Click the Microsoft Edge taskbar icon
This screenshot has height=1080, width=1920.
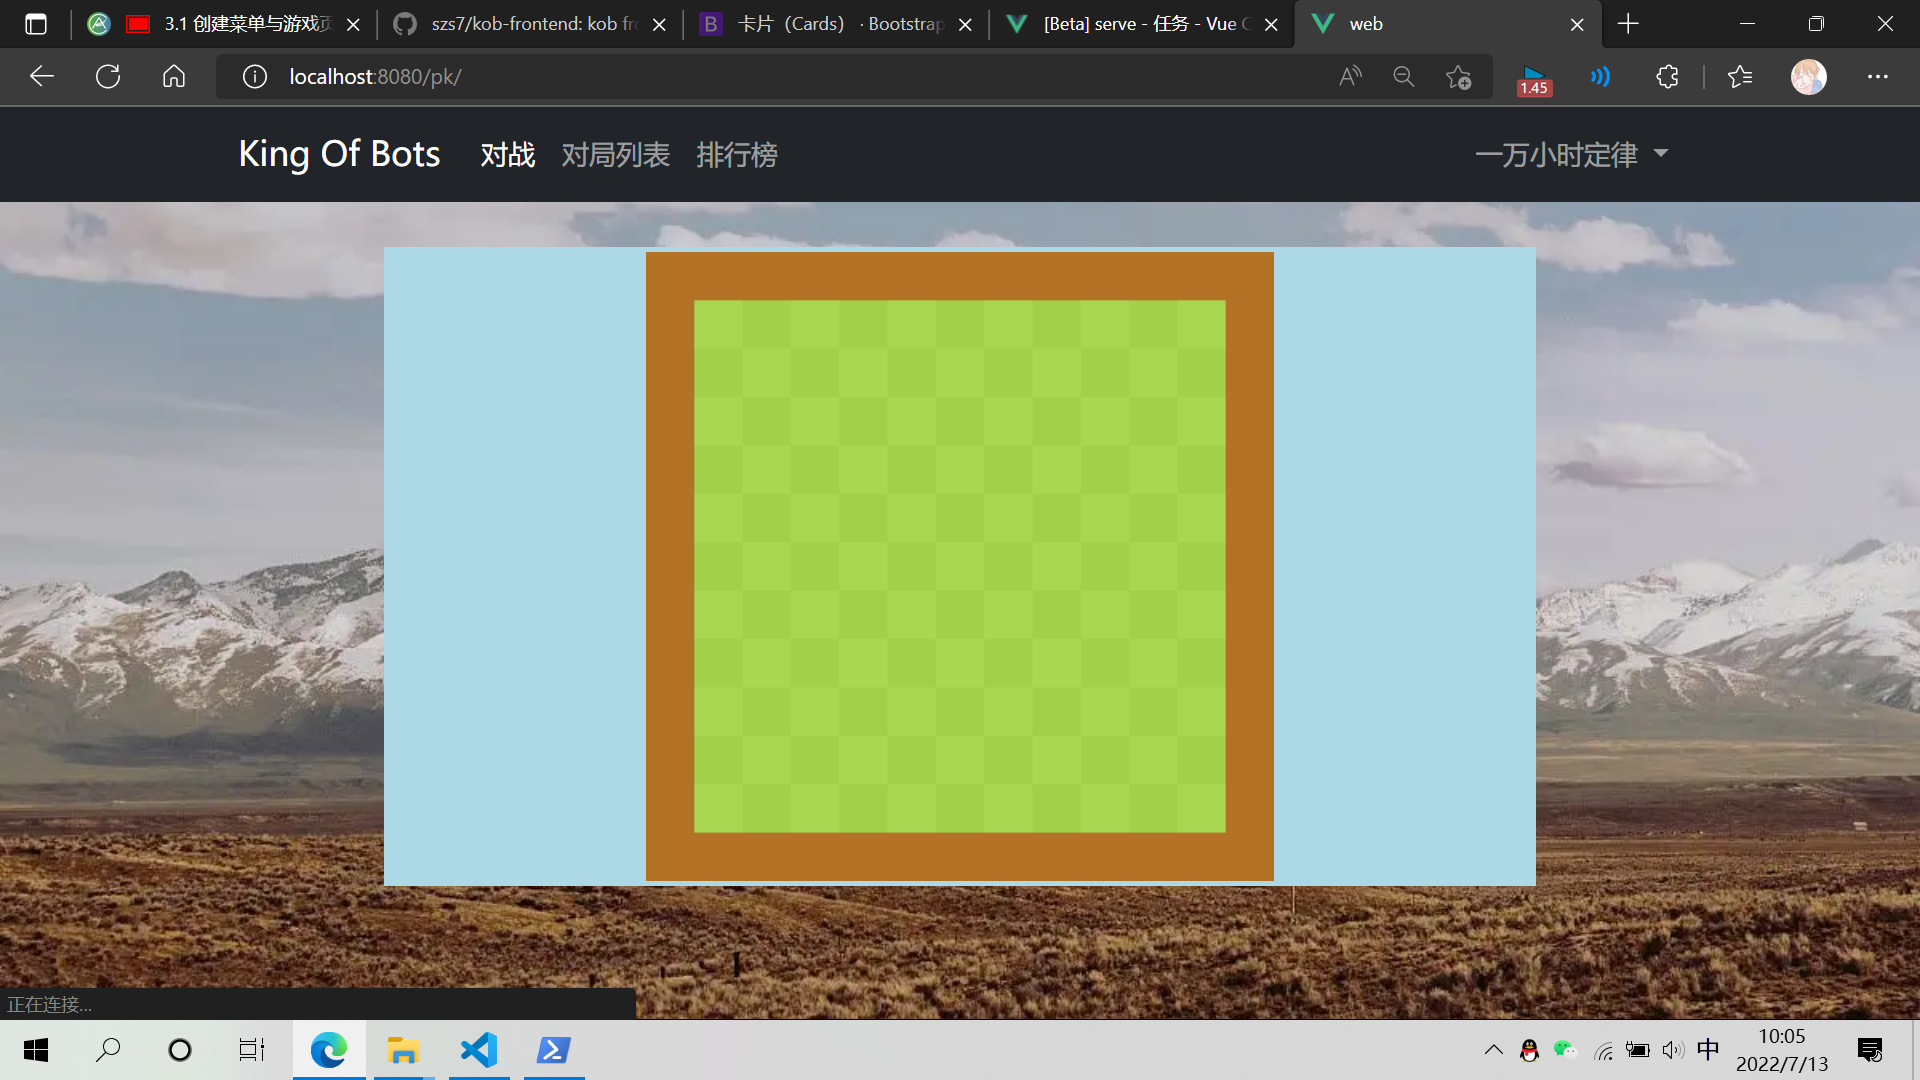click(x=329, y=1050)
